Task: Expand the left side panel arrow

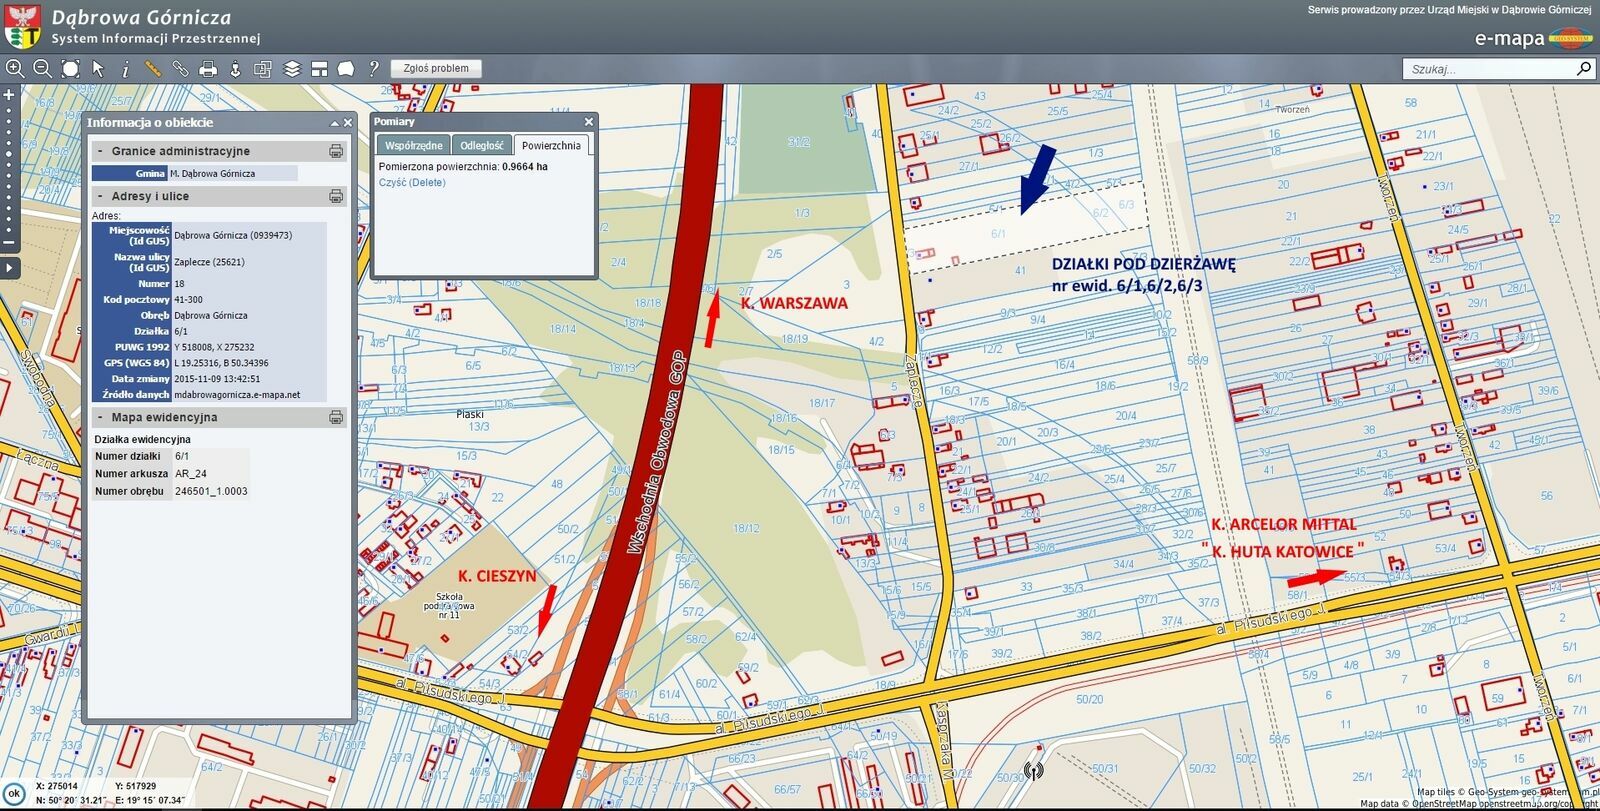Action: point(9,268)
